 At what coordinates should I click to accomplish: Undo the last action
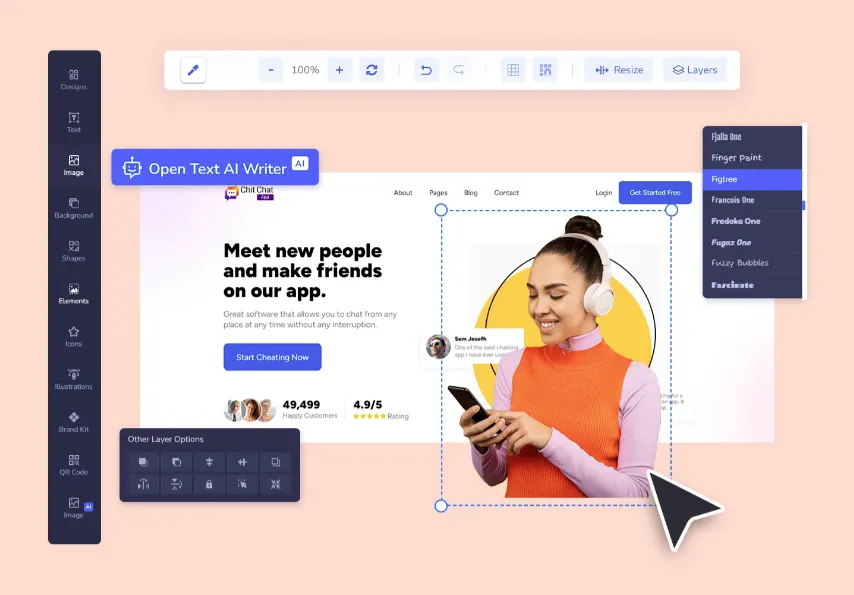(x=426, y=70)
